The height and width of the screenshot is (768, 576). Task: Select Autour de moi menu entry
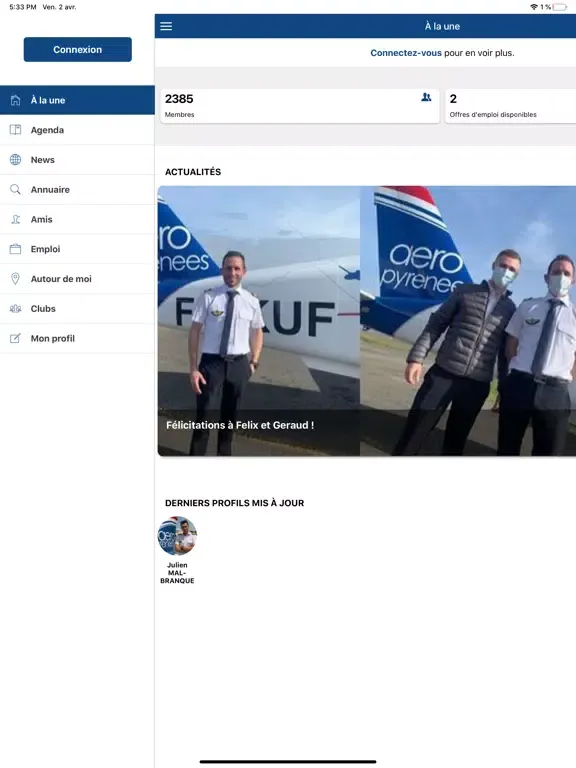(77, 279)
